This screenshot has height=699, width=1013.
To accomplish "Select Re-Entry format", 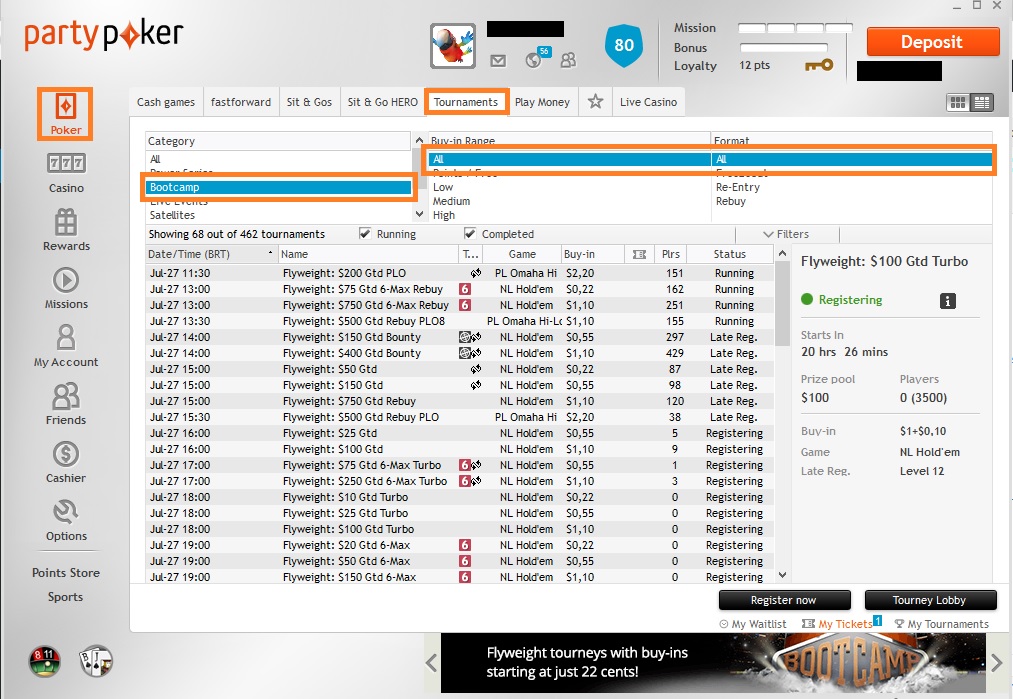I will tap(738, 187).
